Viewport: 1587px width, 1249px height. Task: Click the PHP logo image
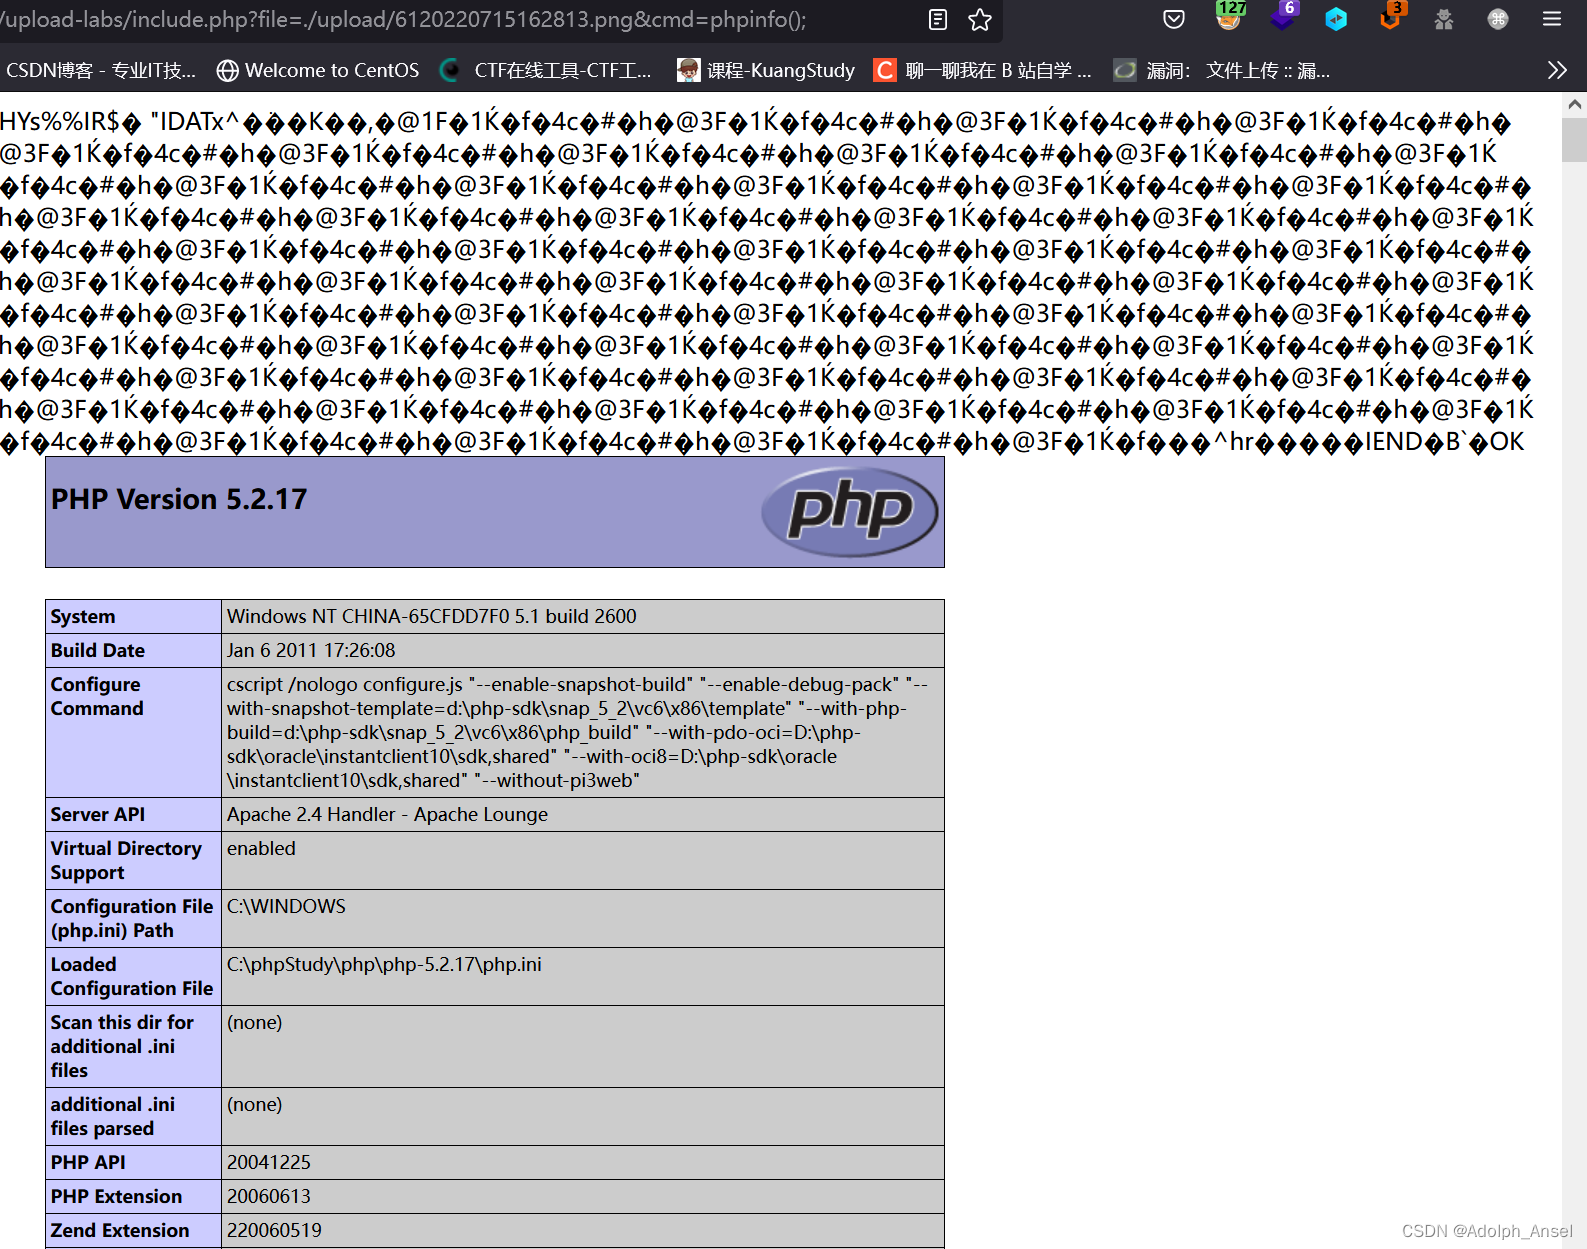click(x=850, y=511)
